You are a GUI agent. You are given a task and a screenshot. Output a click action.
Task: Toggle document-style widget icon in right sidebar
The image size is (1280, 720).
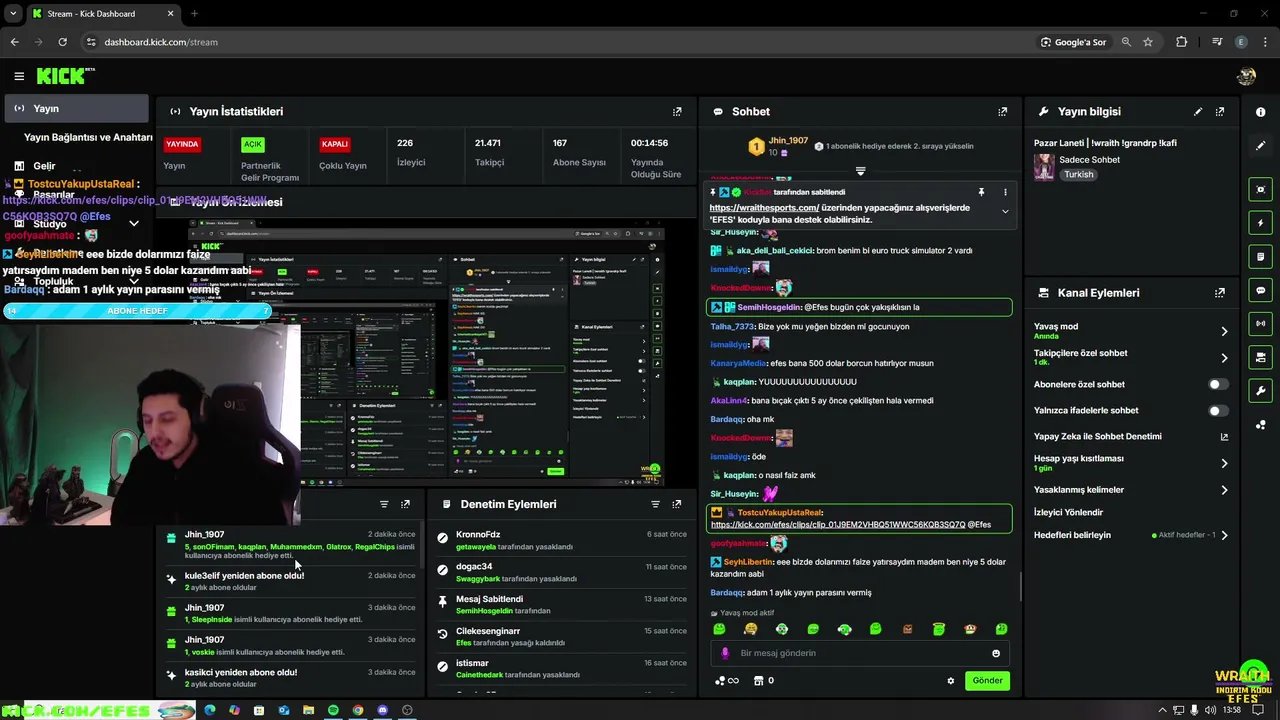coord(1260,257)
